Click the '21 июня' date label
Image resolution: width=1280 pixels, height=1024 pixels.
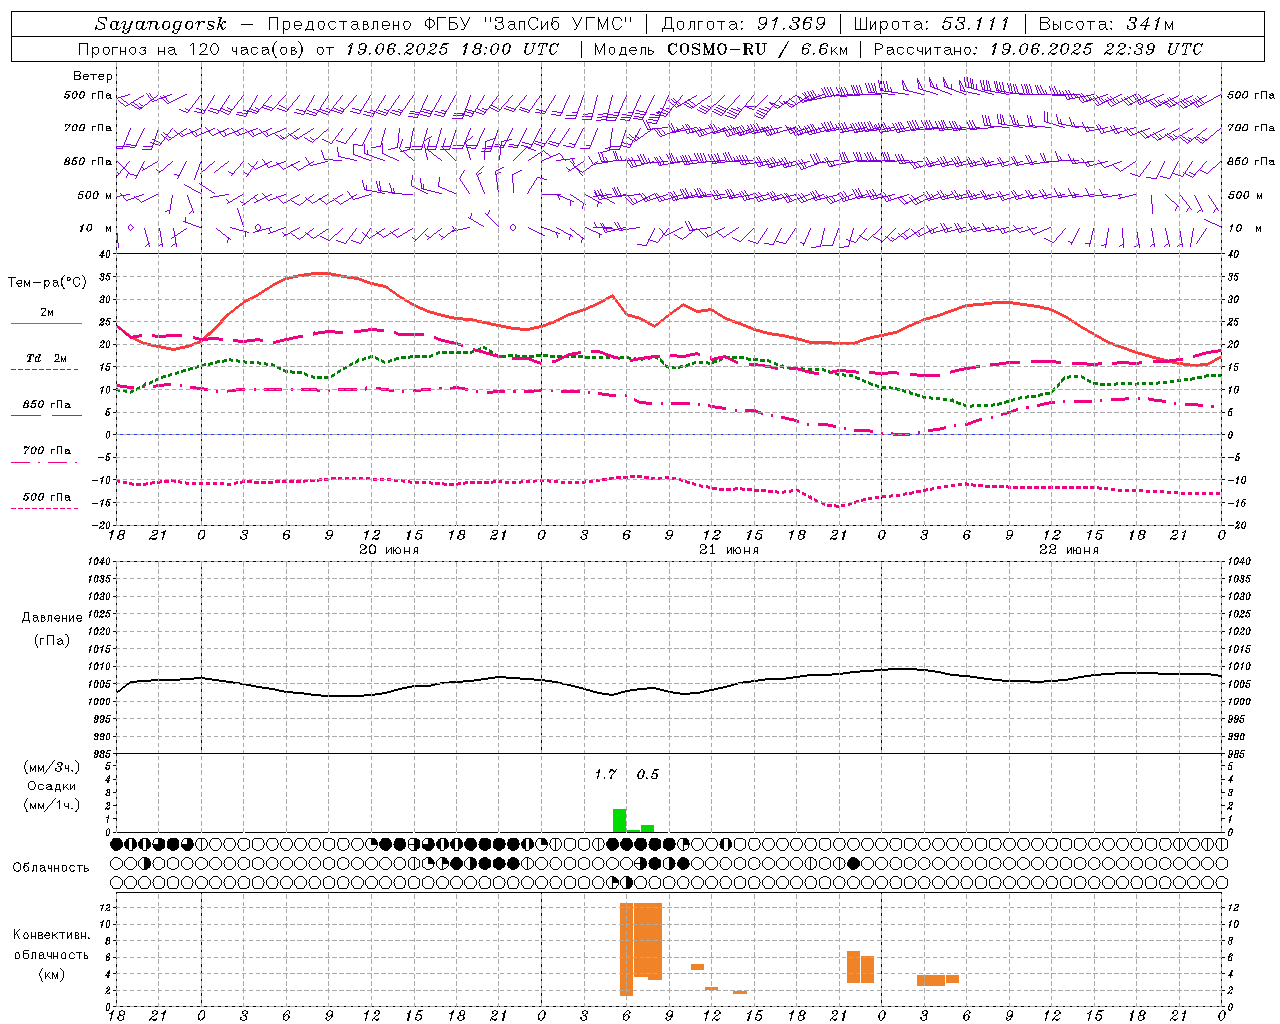[729, 550]
